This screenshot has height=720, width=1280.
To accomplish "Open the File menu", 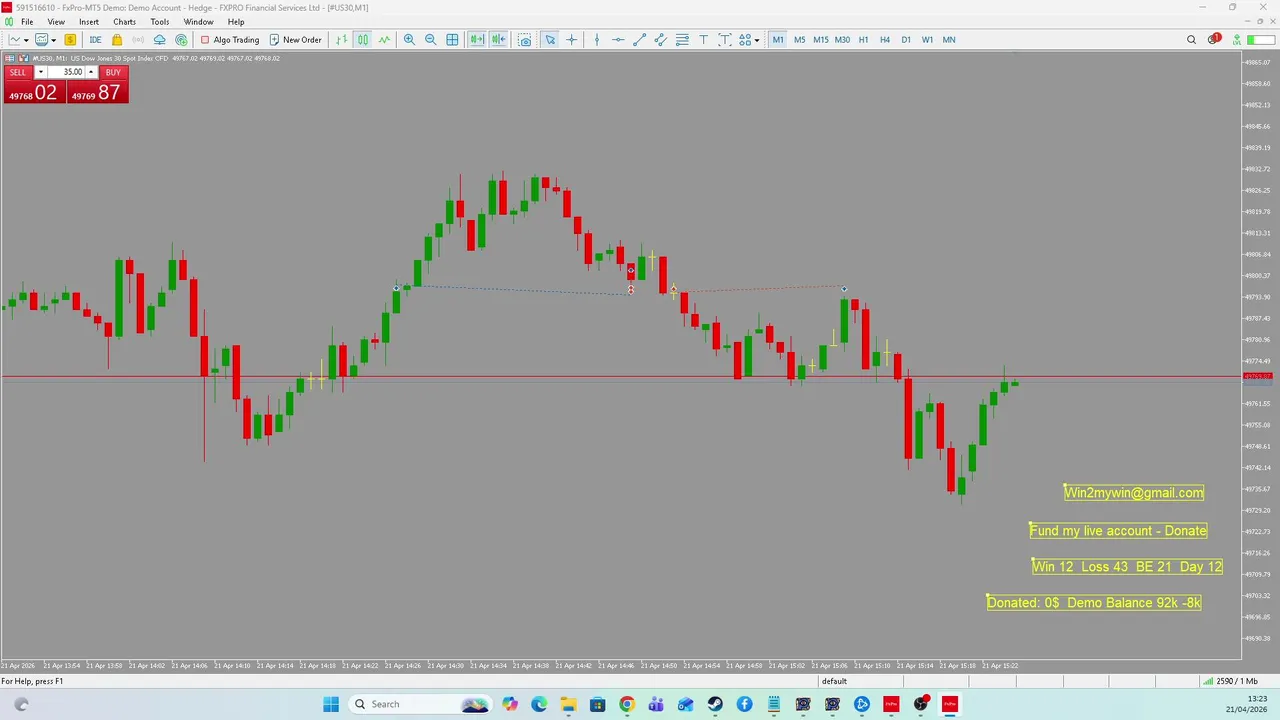I will pyautogui.click(x=27, y=22).
